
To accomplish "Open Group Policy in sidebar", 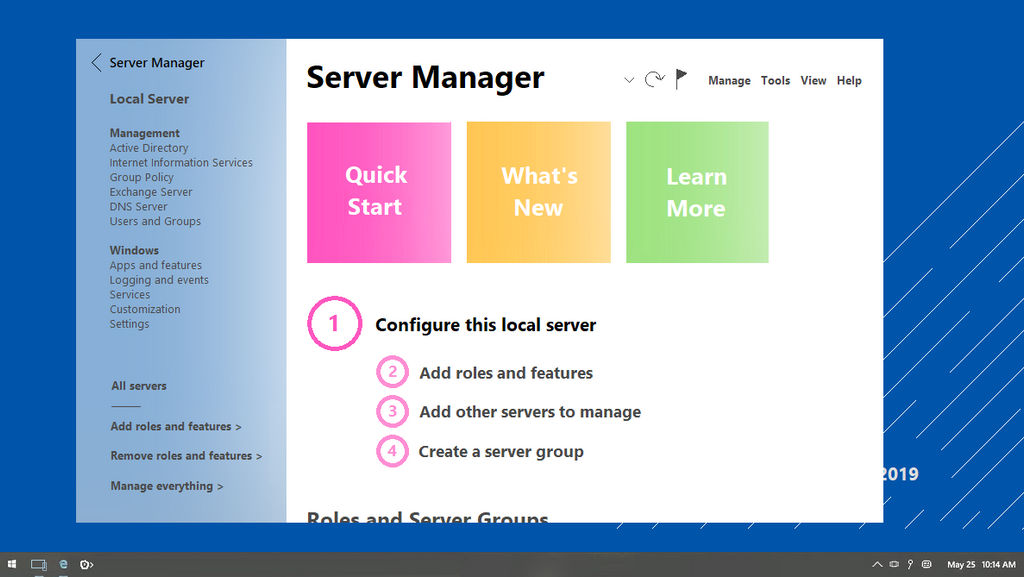I will (x=141, y=178).
